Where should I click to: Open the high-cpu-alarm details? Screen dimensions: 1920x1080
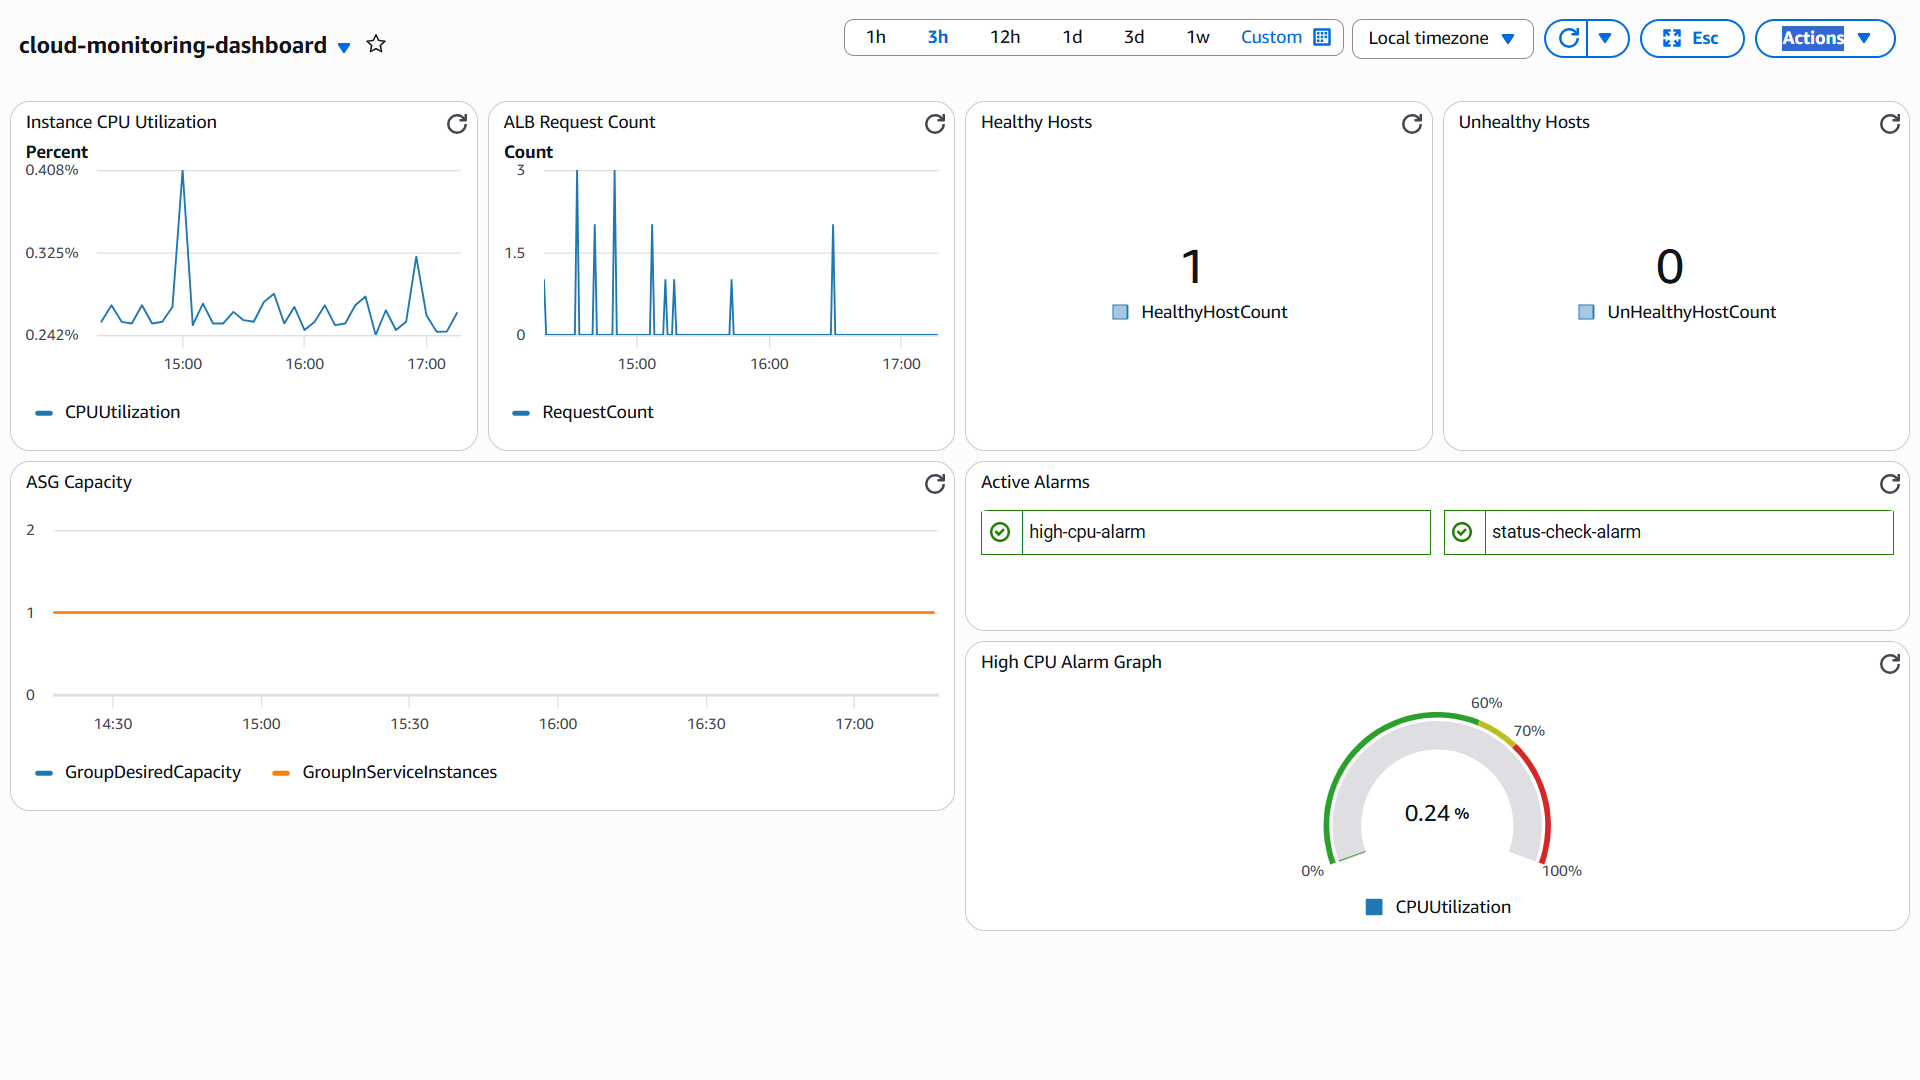pos(1205,532)
